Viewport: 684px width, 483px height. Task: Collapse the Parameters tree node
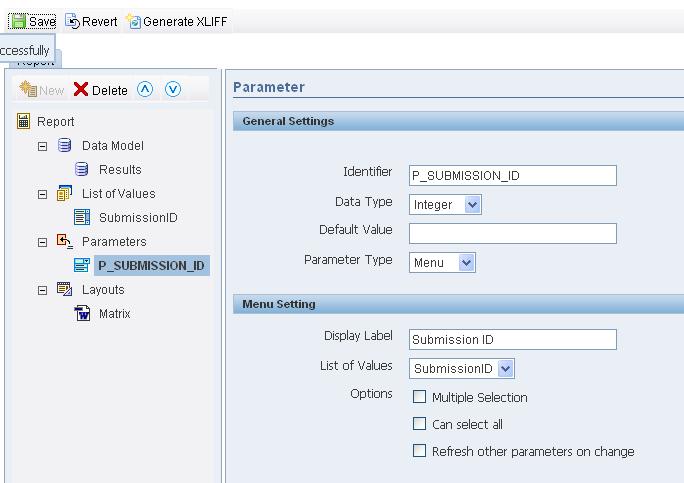42,242
